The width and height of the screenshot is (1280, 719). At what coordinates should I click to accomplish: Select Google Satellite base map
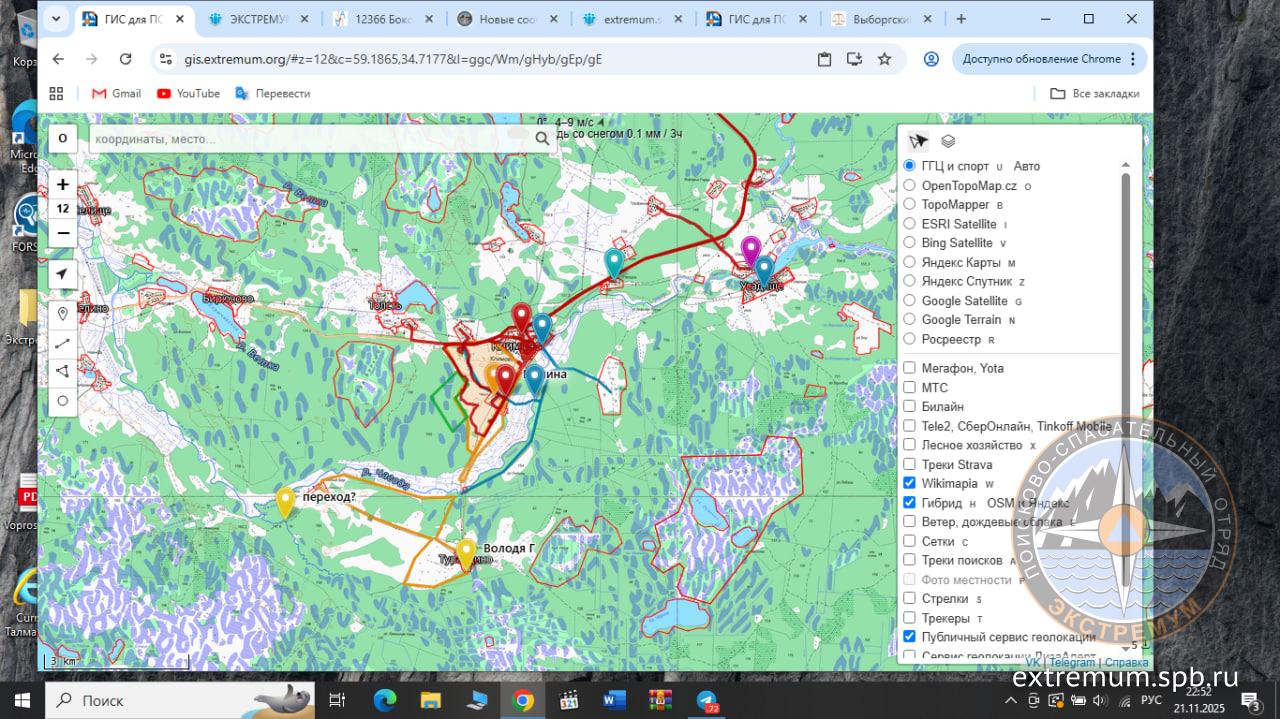(909, 301)
